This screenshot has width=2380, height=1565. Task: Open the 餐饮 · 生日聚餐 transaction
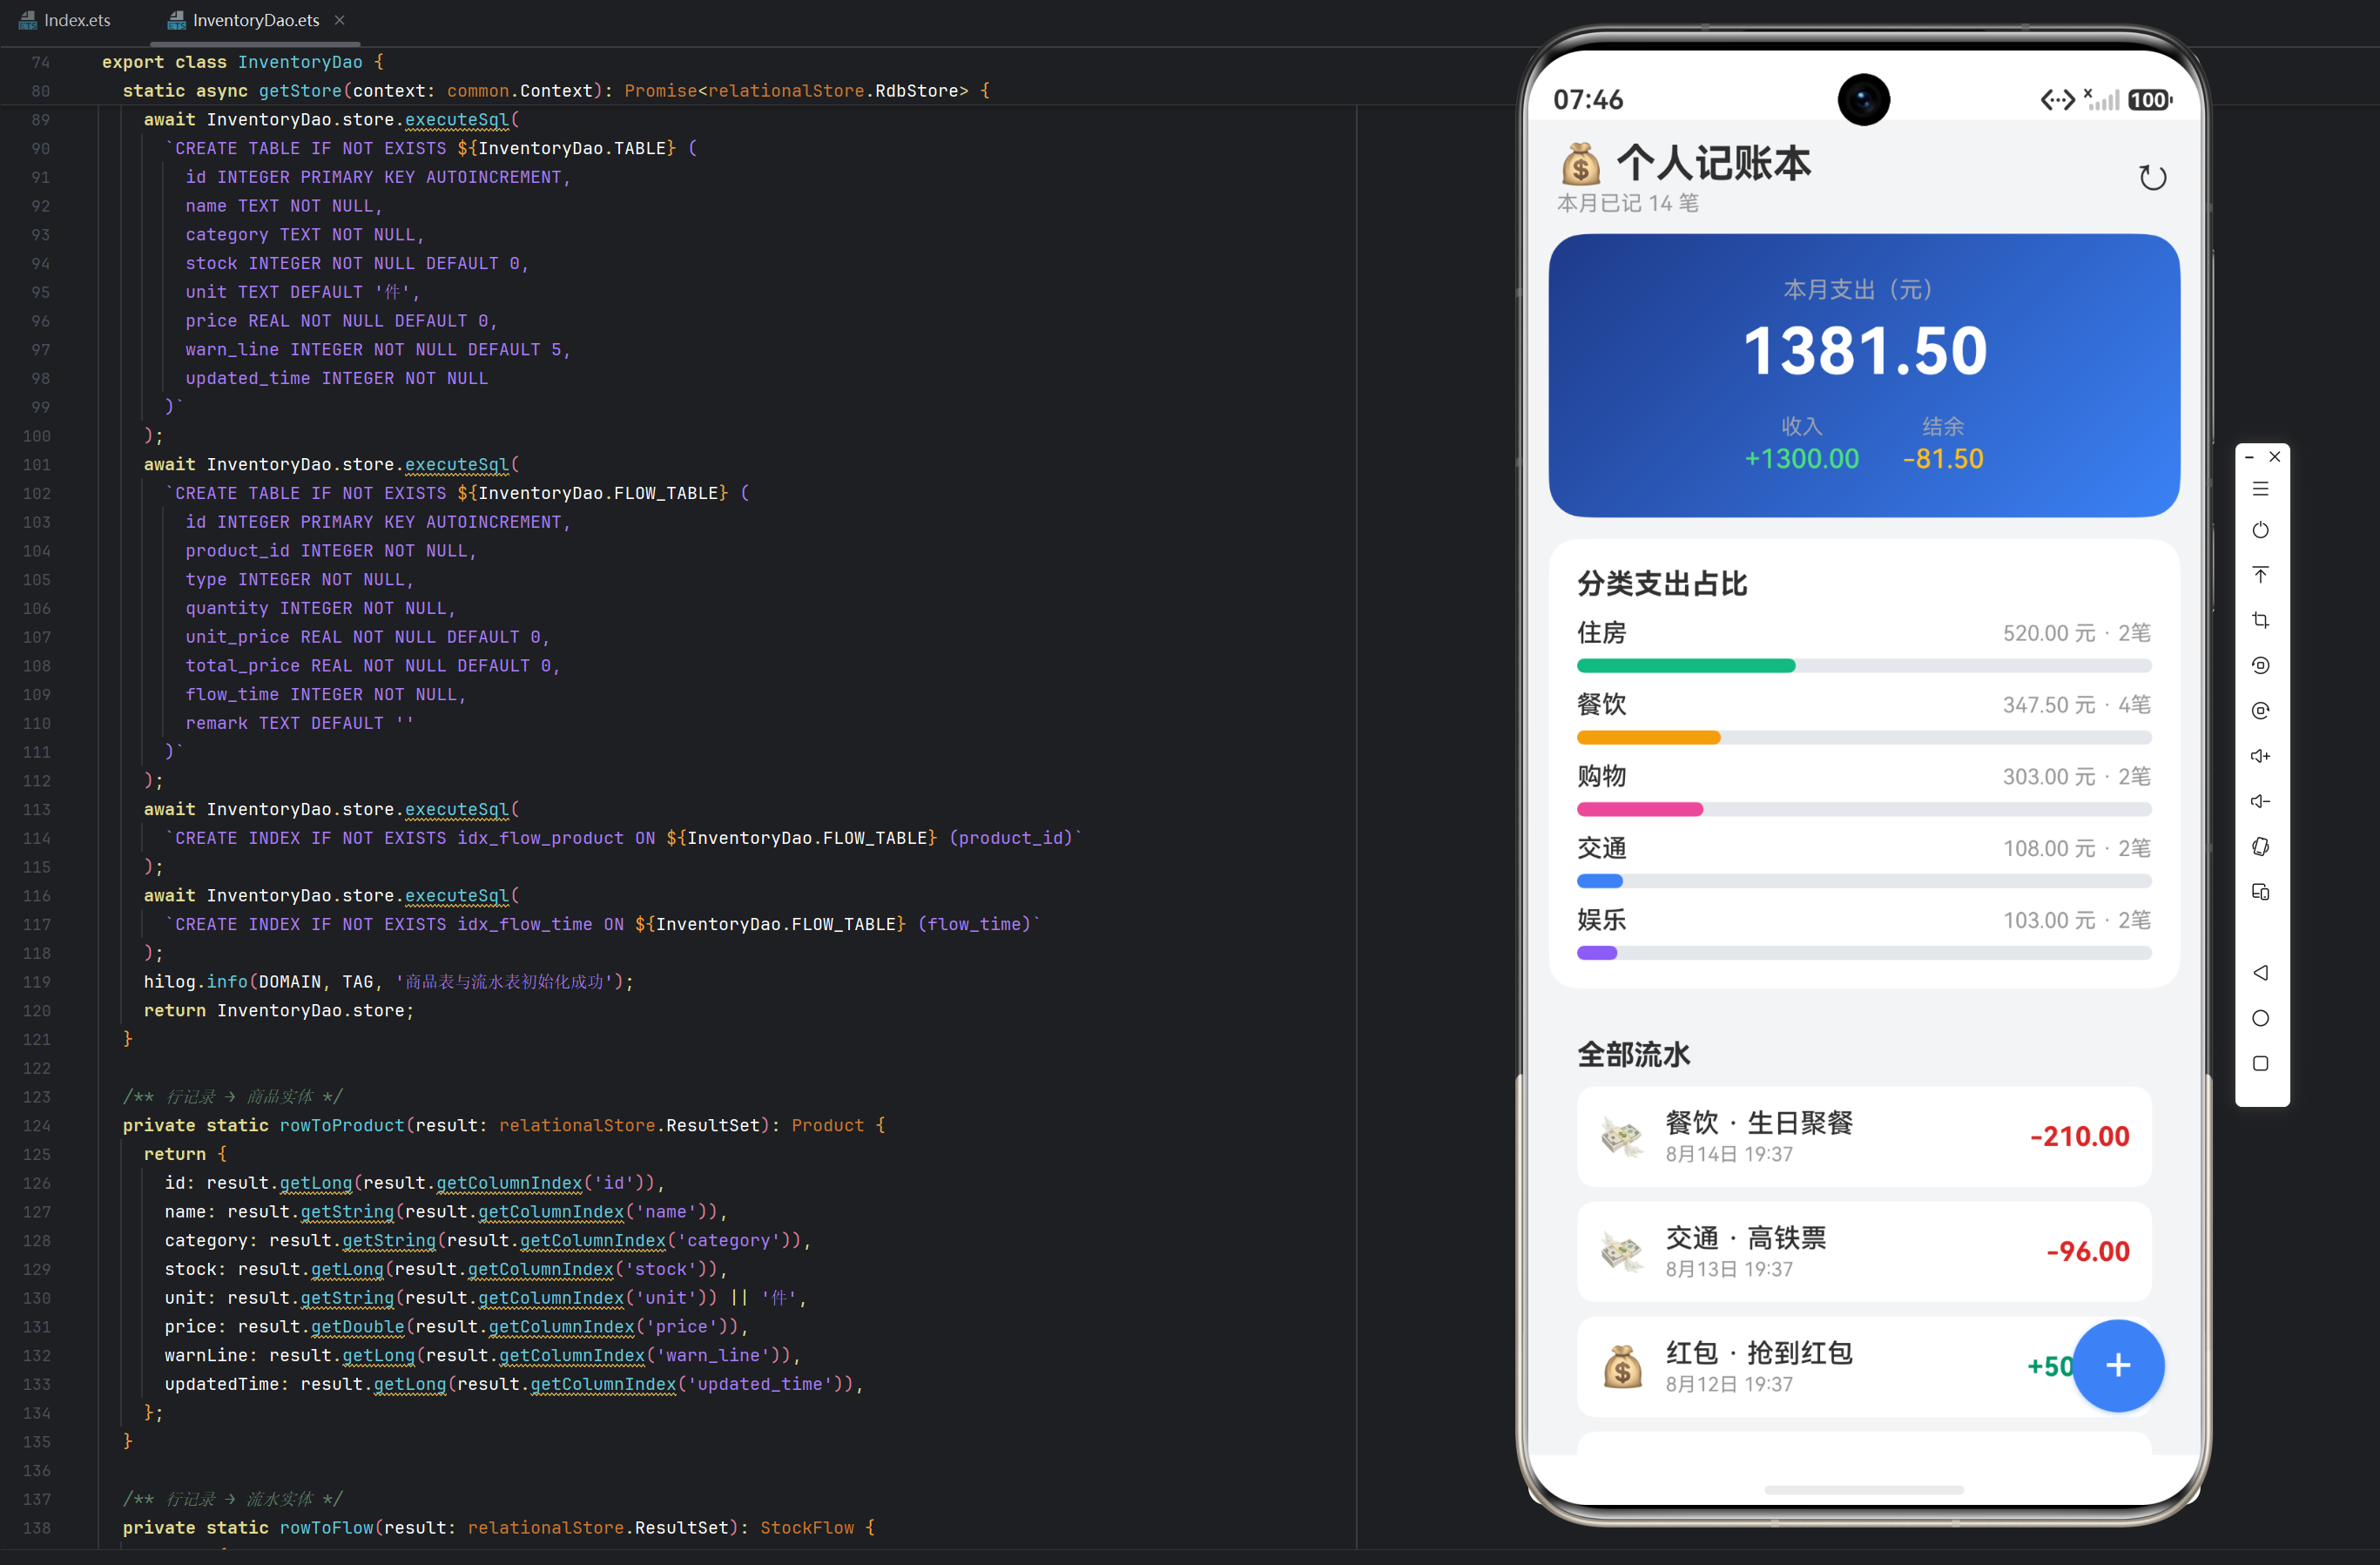[x=1864, y=1137]
